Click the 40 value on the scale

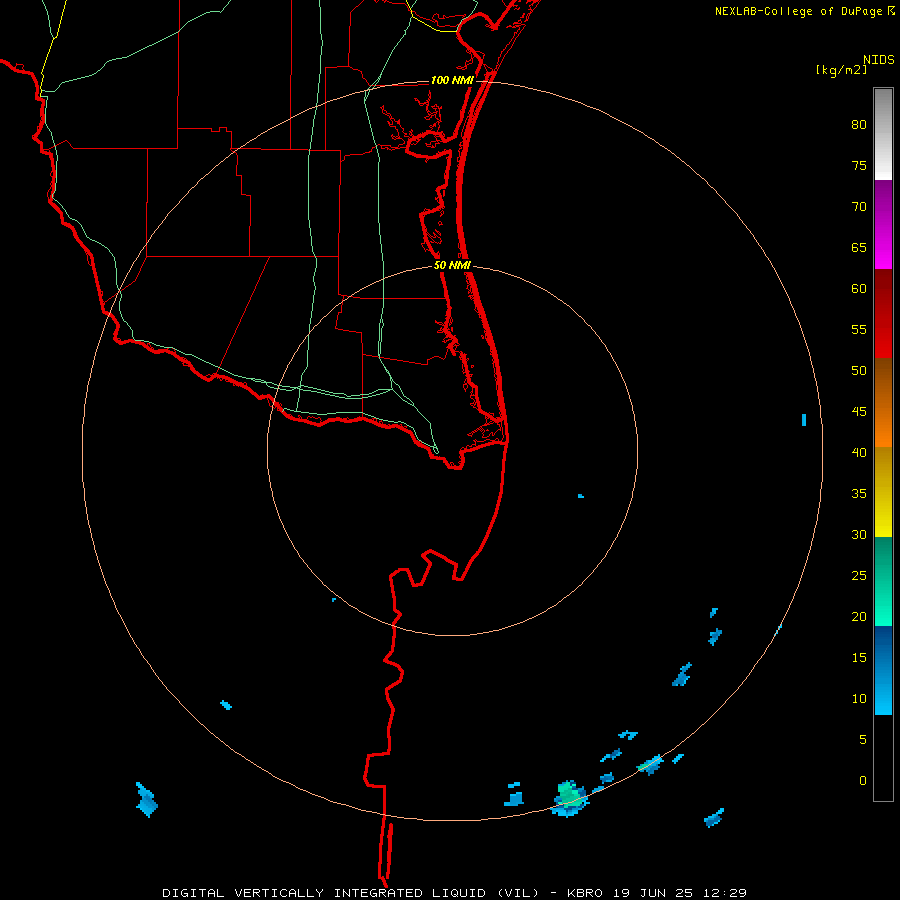[x=859, y=452]
